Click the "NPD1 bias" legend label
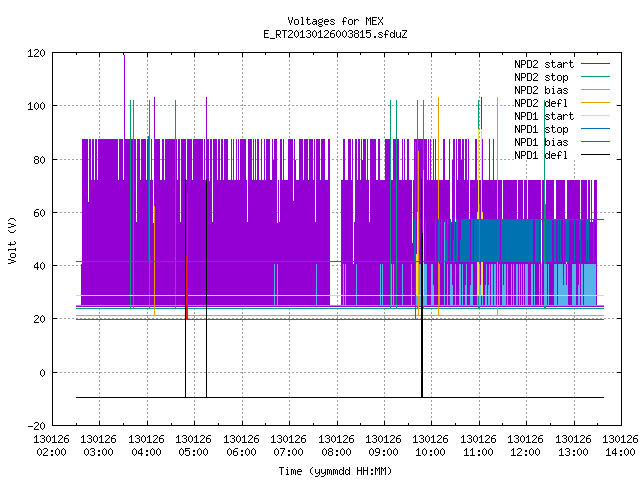The image size is (640, 480). coord(541,142)
